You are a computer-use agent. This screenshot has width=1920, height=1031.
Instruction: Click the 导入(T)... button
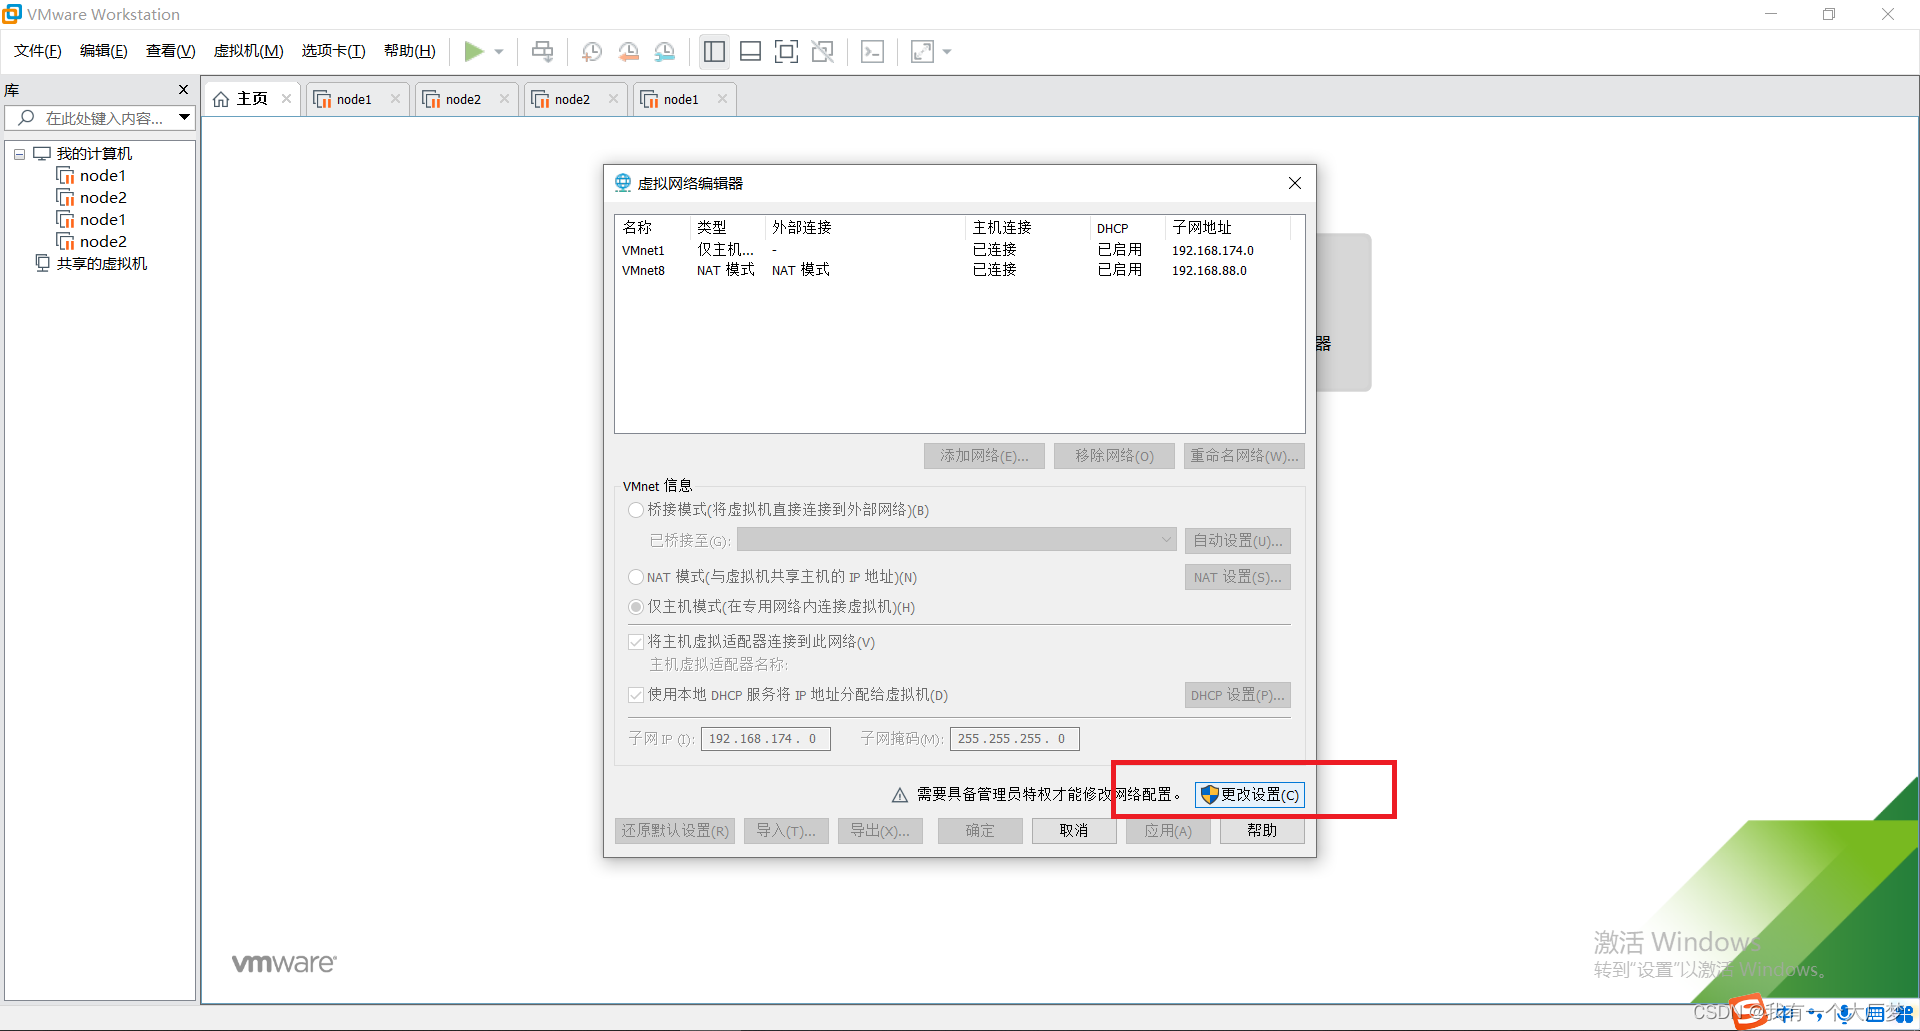(786, 831)
